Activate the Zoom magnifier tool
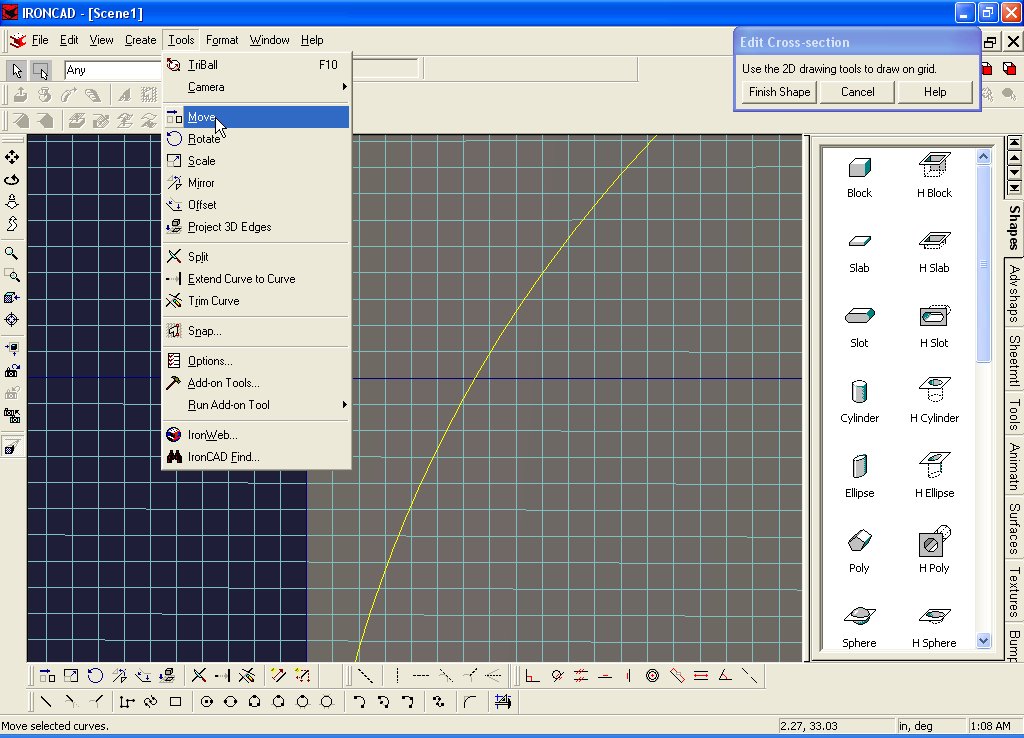This screenshot has width=1024, height=738. 12,253
